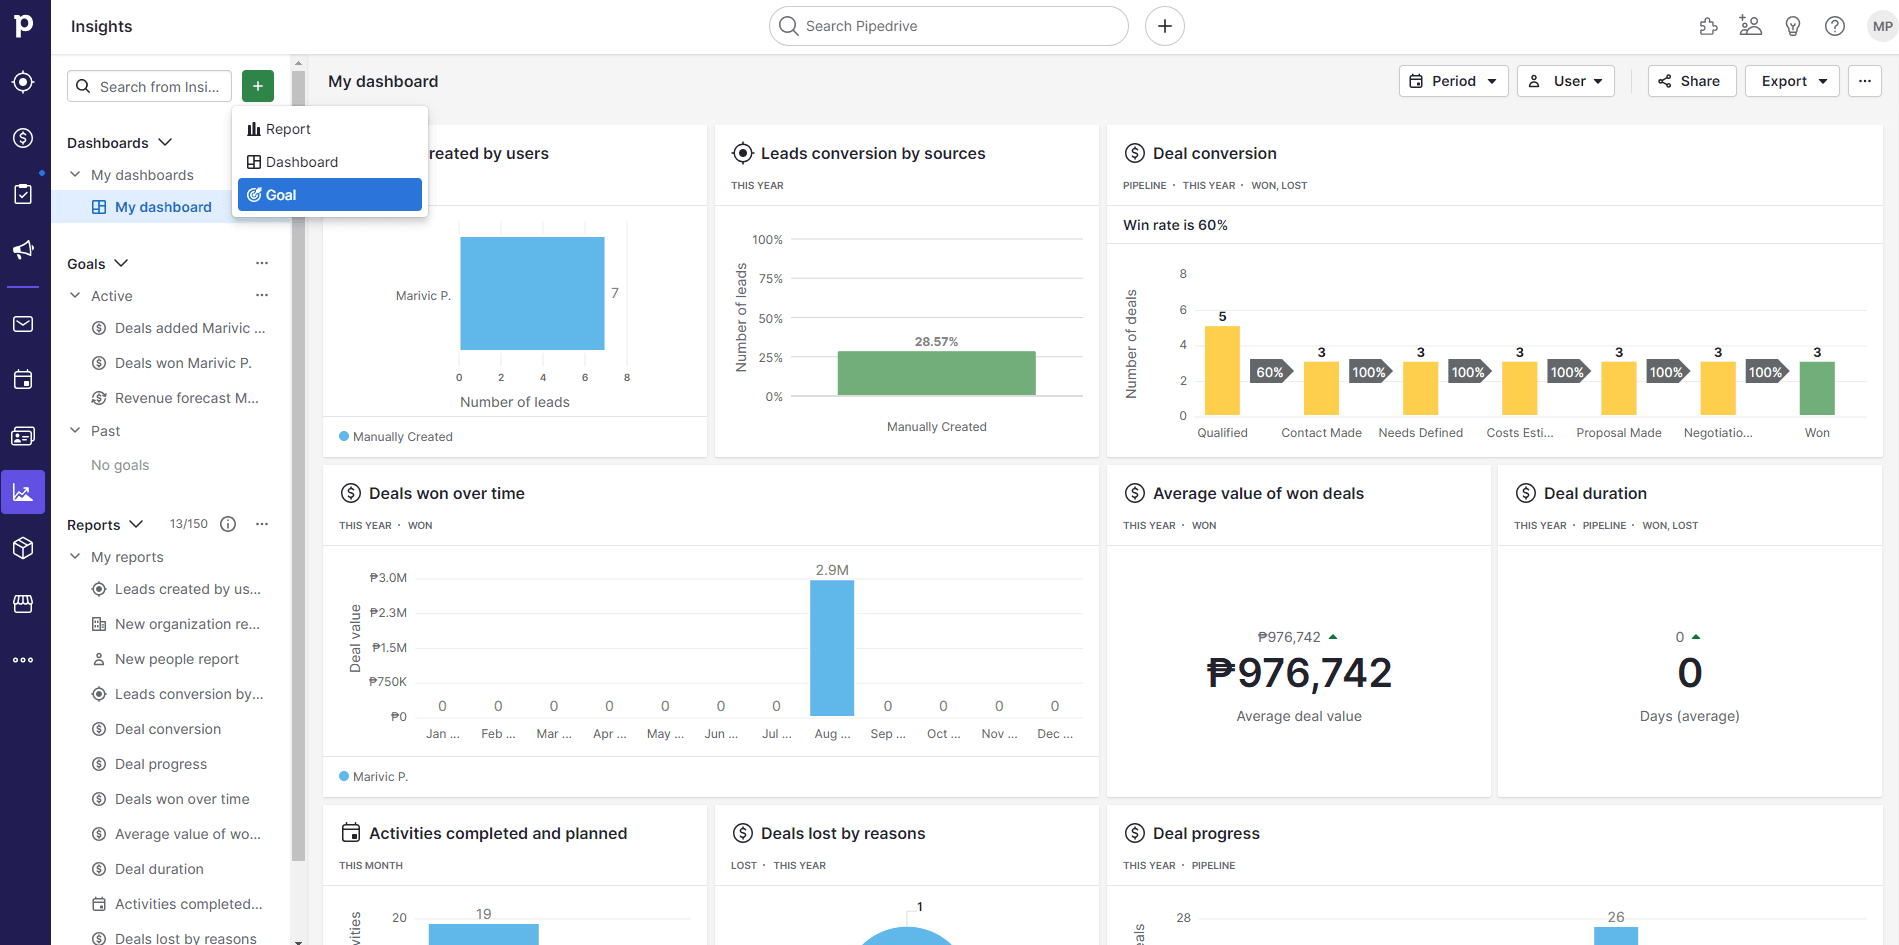Select Dashboard from add menu

pyautogui.click(x=330, y=162)
